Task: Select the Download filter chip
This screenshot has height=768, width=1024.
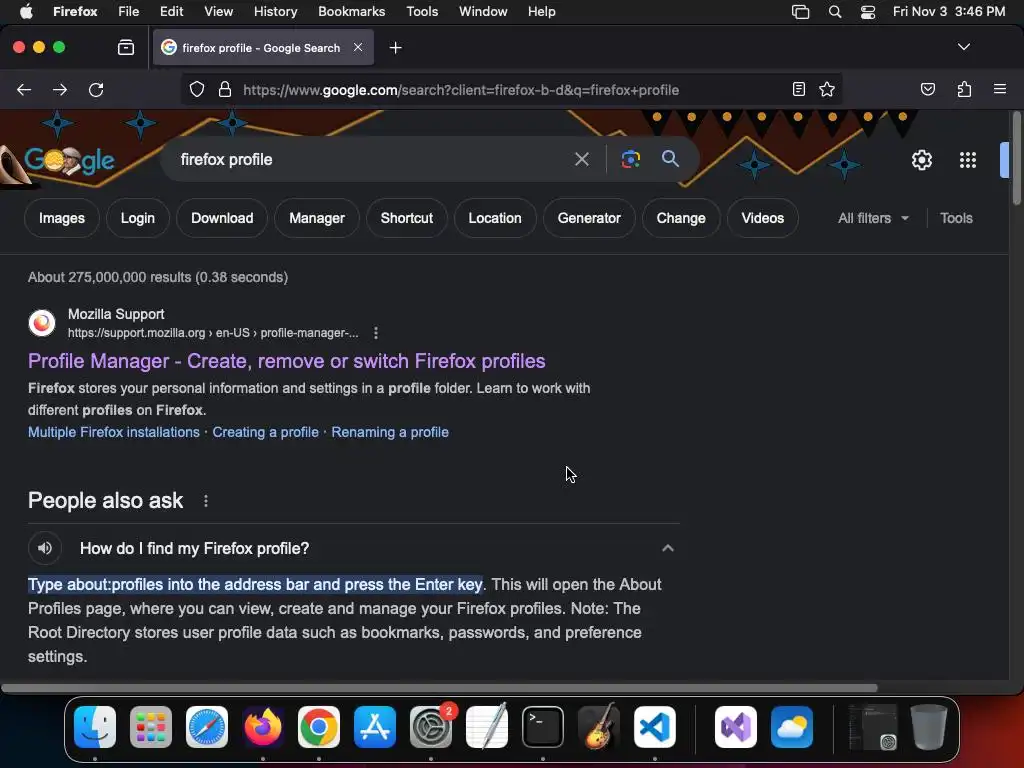Action: click(222, 218)
